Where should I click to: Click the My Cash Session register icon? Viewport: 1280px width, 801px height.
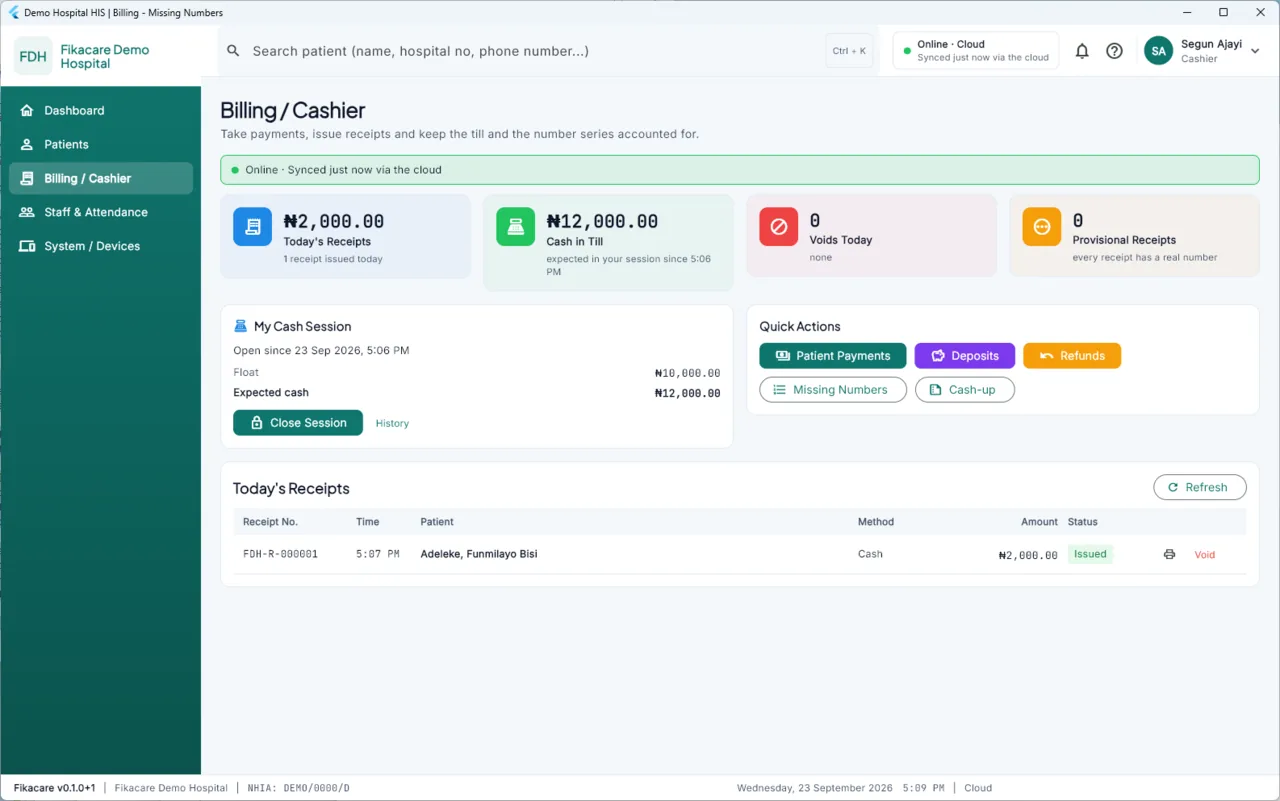(240, 326)
